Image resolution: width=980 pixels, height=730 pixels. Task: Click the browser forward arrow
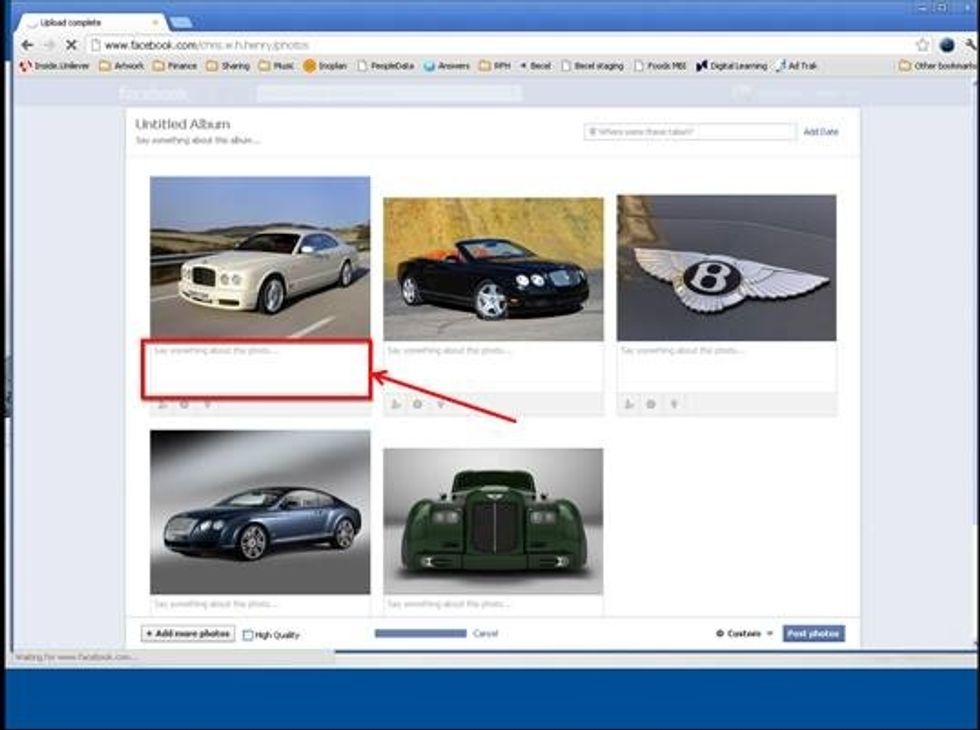click(49, 45)
